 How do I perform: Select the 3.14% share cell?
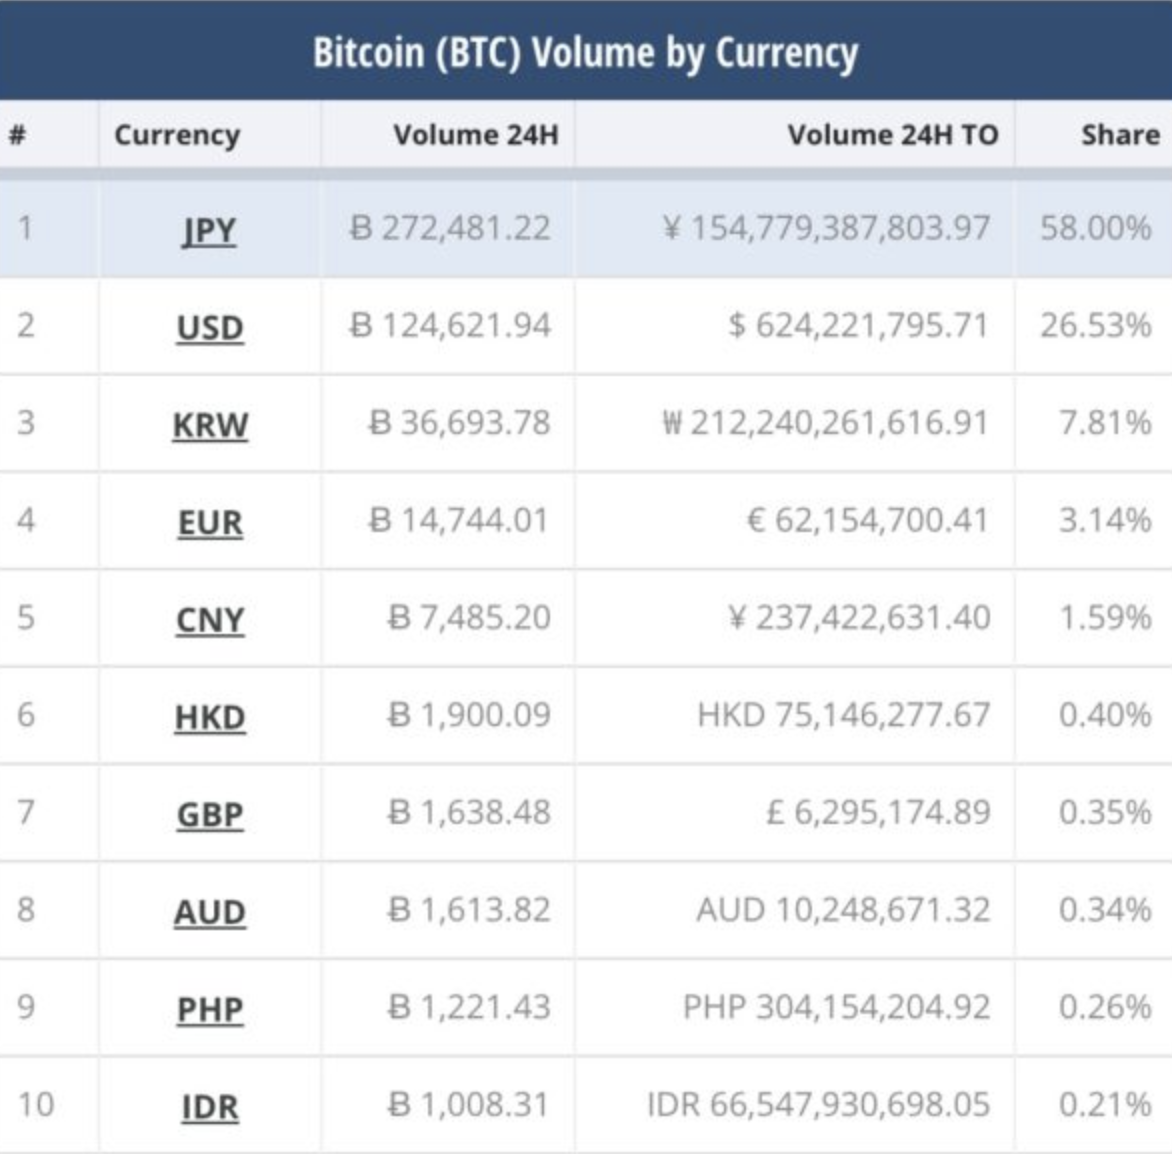point(1105,519)
